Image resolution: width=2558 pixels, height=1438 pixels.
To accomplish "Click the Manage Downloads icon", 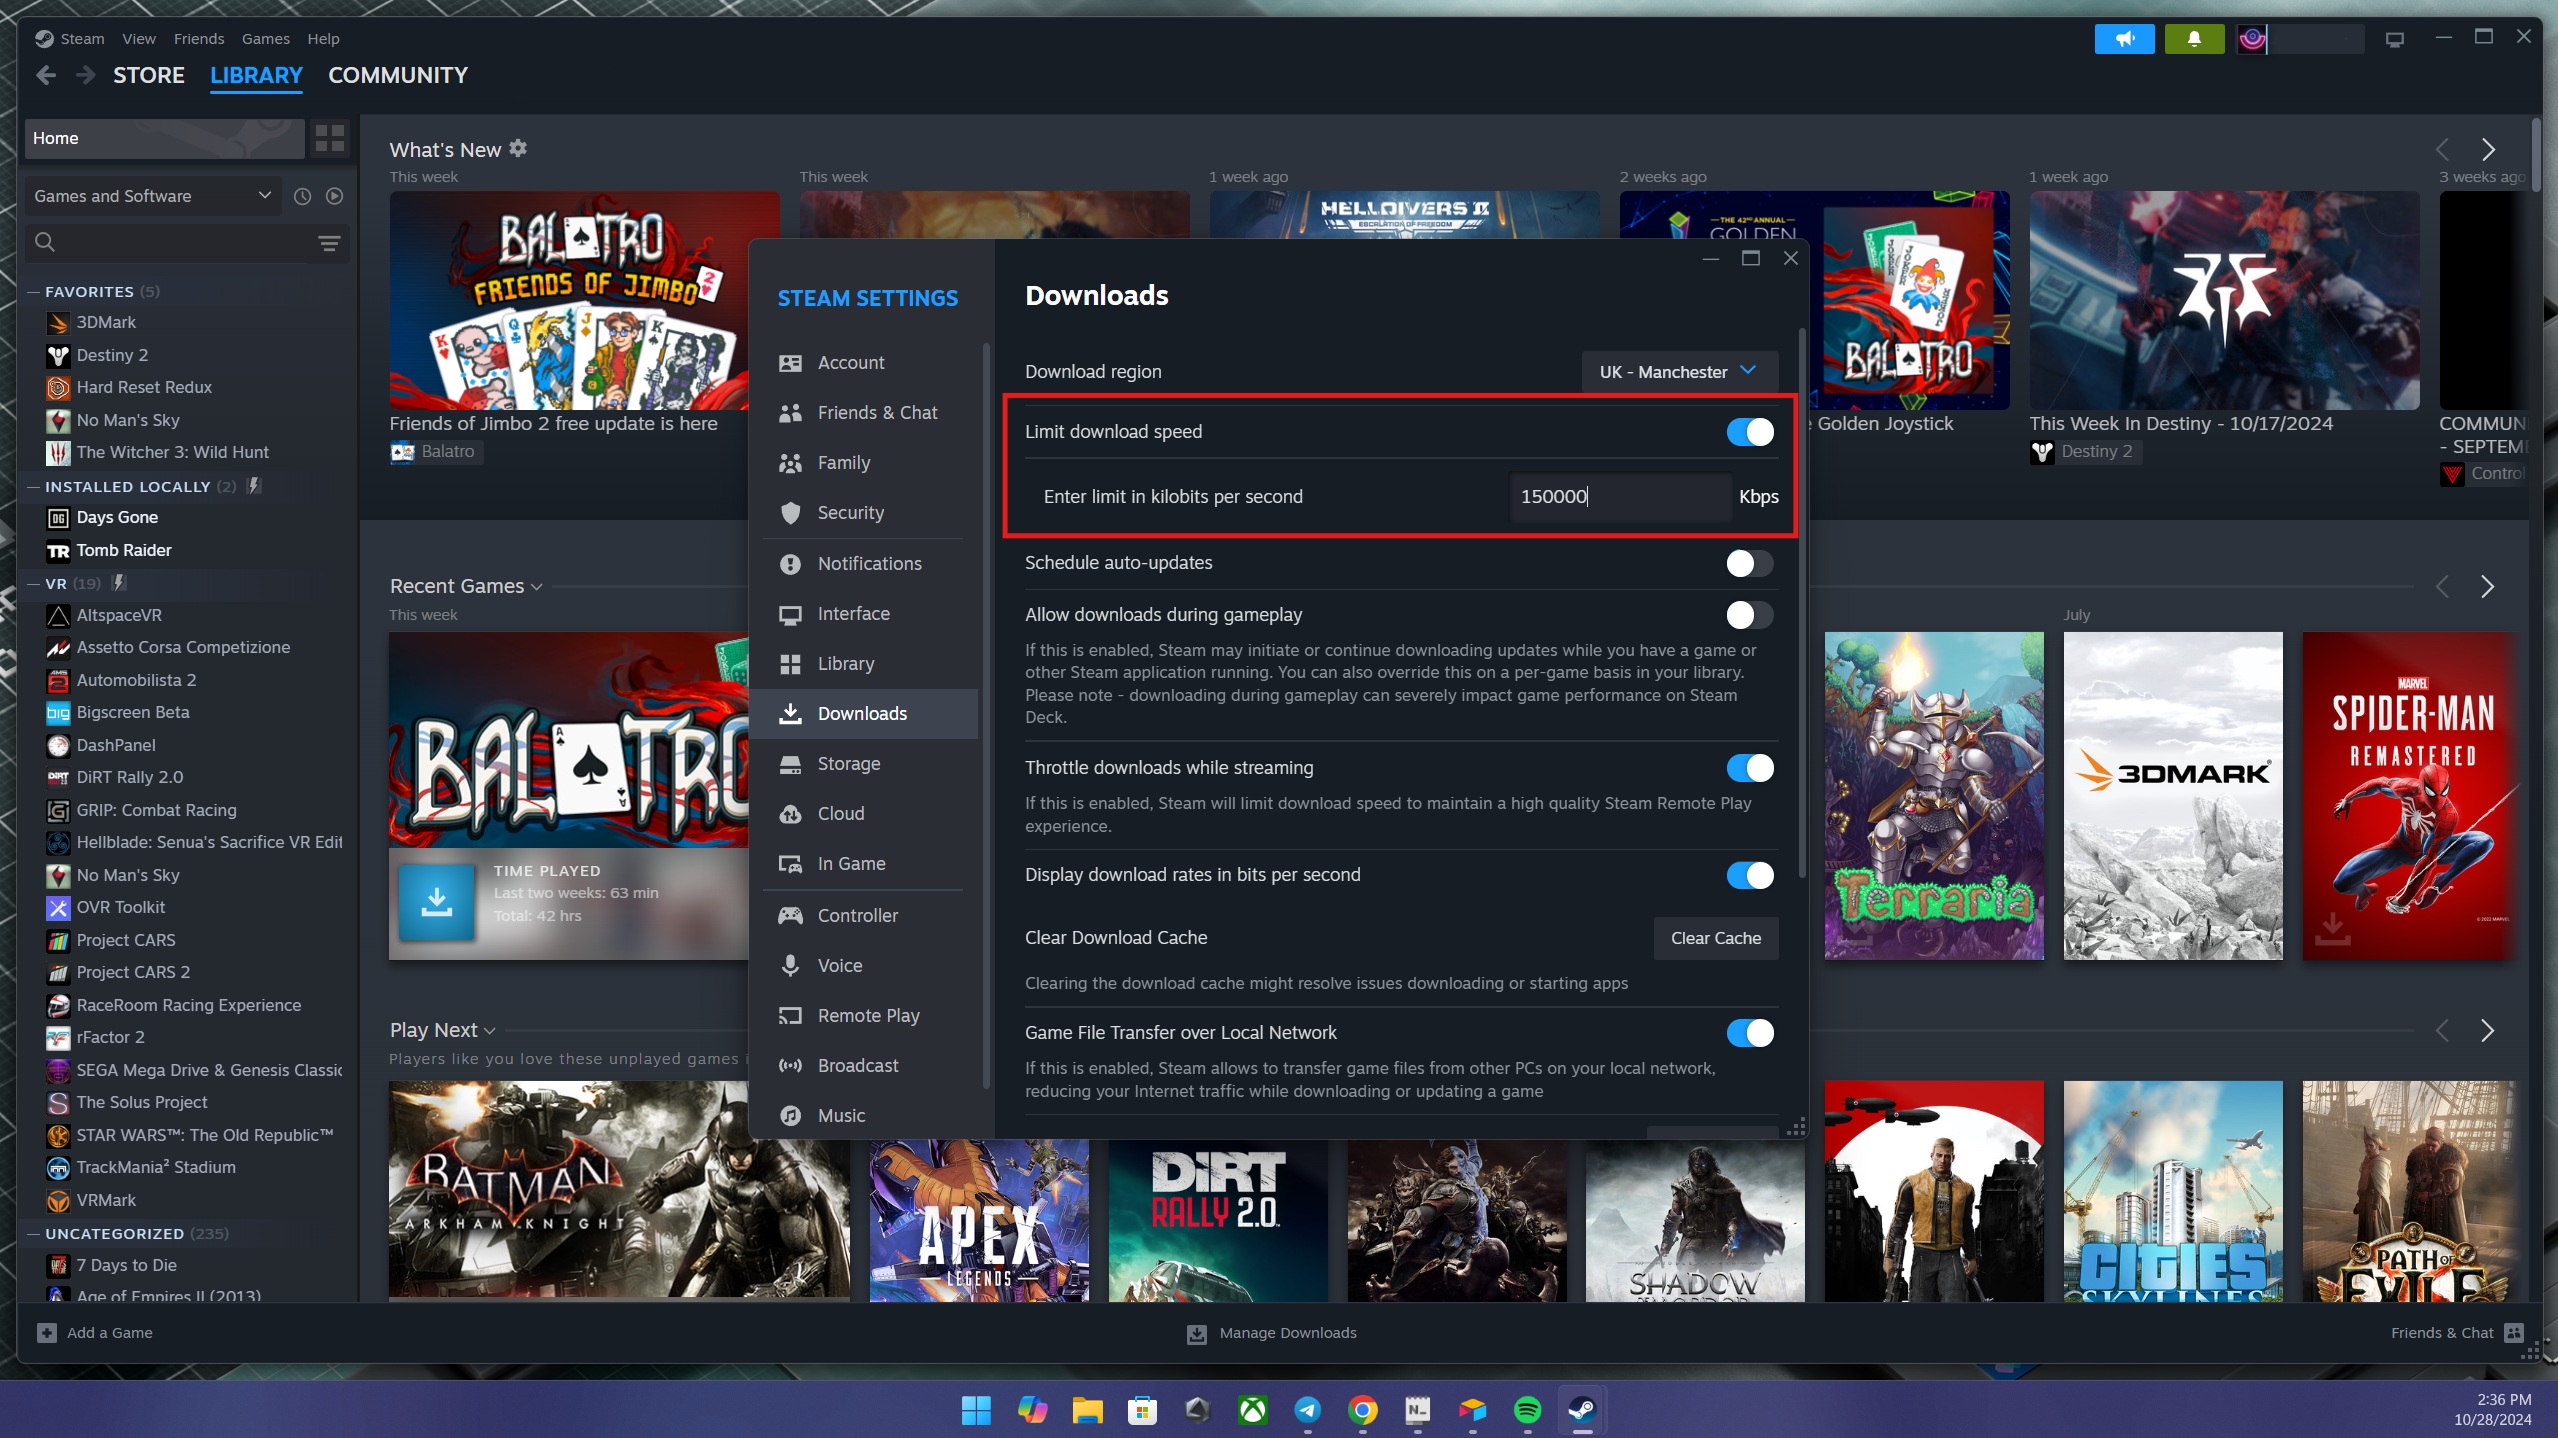I will pos(1197,1333).
